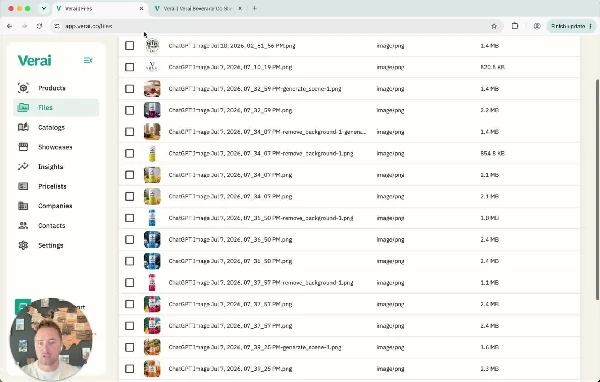Click pink bottle thumbnail for 07_37_57 remove_background-1.png
This screenshot has width=600, height=382.
point(152,282)
